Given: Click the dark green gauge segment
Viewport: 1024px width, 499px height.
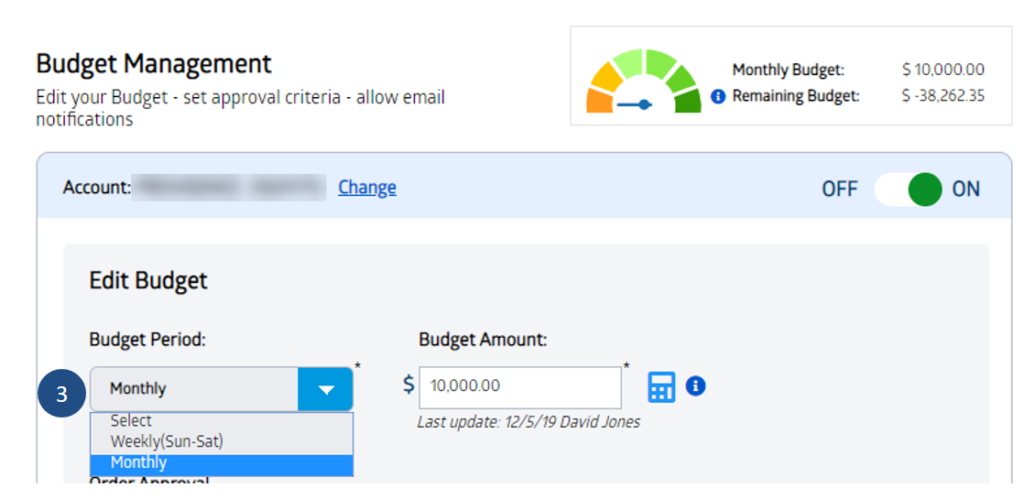Looking at the screenshot, I should (x=688, y=102).
